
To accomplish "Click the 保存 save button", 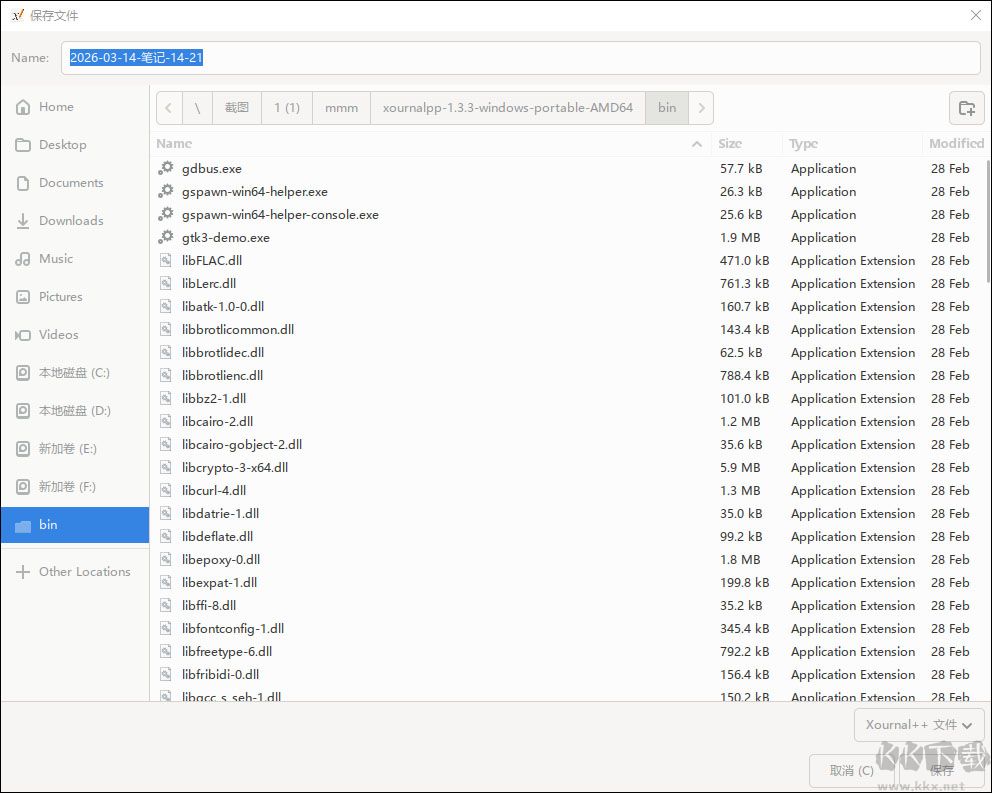I will point(942,771).
